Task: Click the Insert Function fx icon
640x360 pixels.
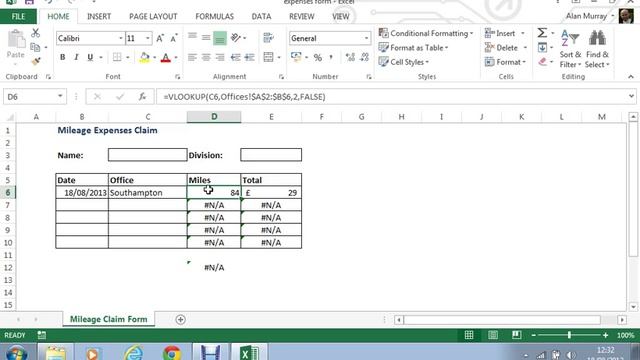Action: (142, 97)
